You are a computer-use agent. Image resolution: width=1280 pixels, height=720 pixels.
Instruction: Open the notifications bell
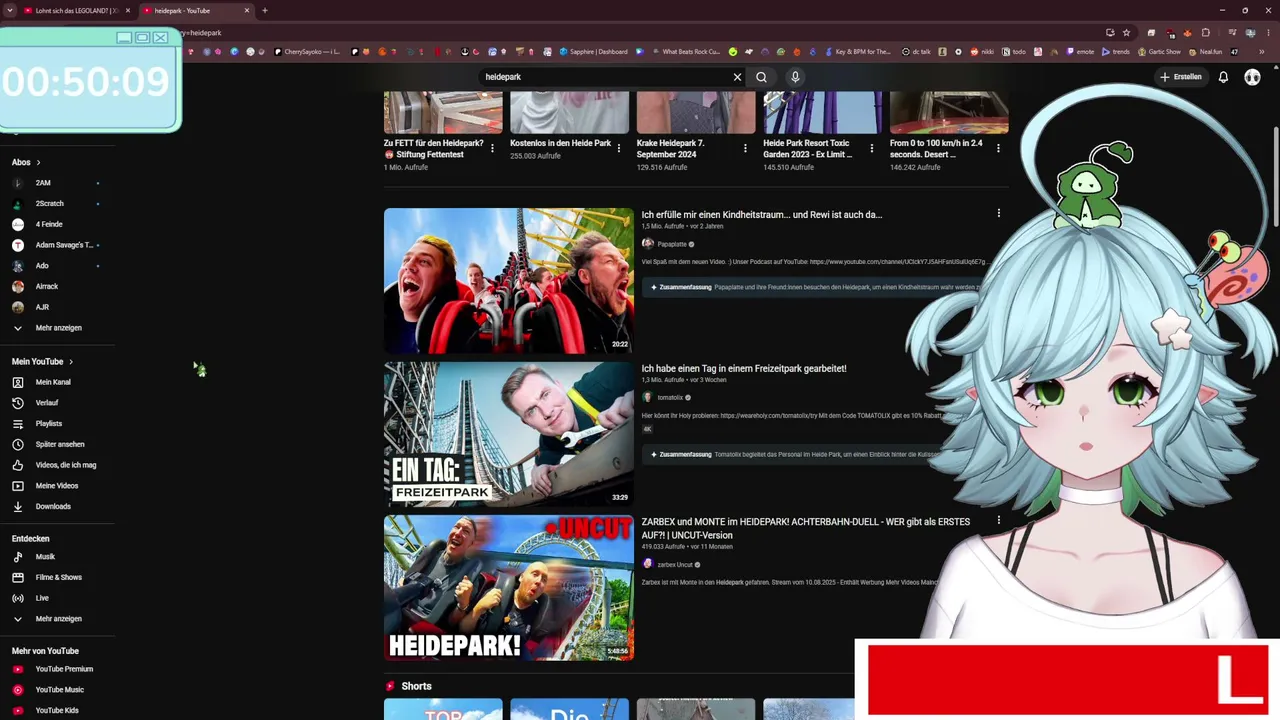pos(1223,77)
